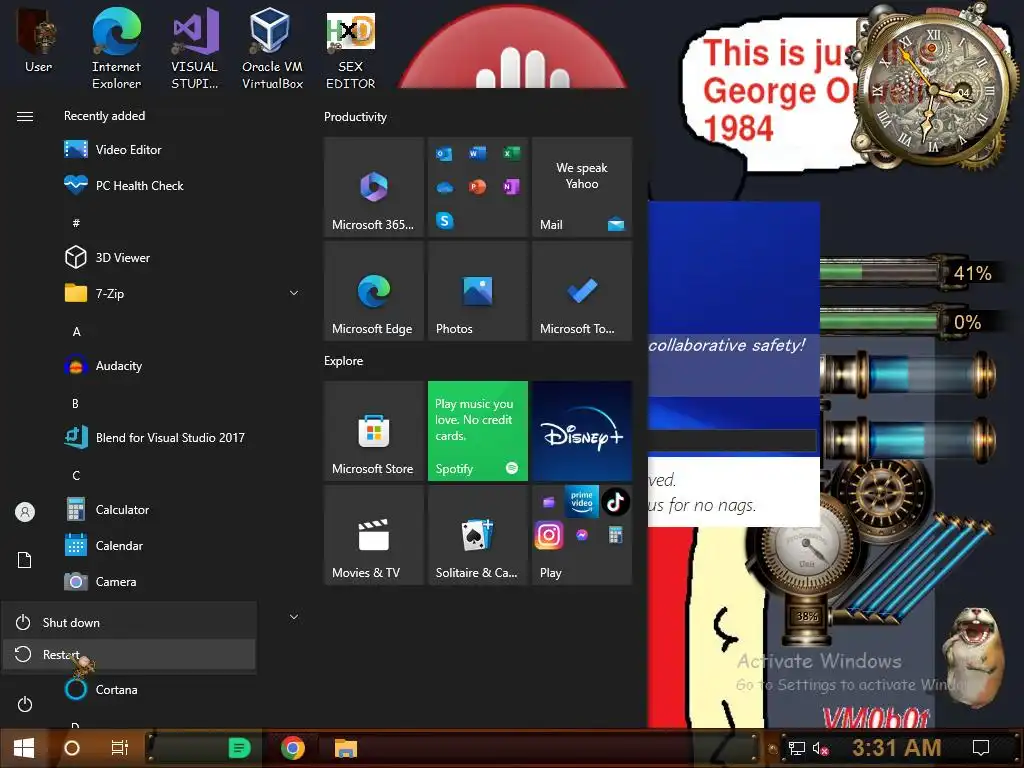Click the muted volume icon in tray
The height and width of the screenshot is (768, 1024).
click(x=821, y=748)
